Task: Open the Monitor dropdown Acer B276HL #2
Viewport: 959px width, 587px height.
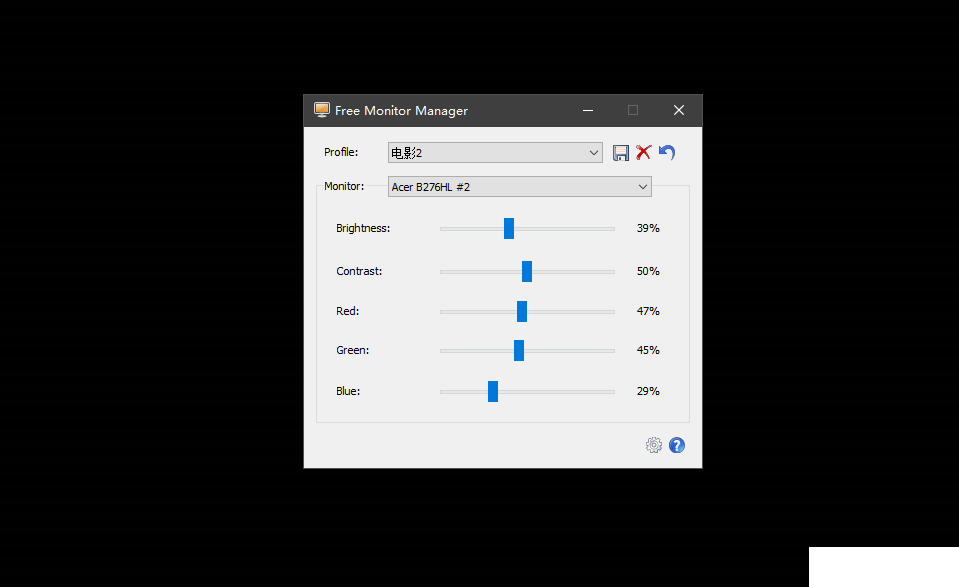Action: pyautogui.click(x=520, y=186)
